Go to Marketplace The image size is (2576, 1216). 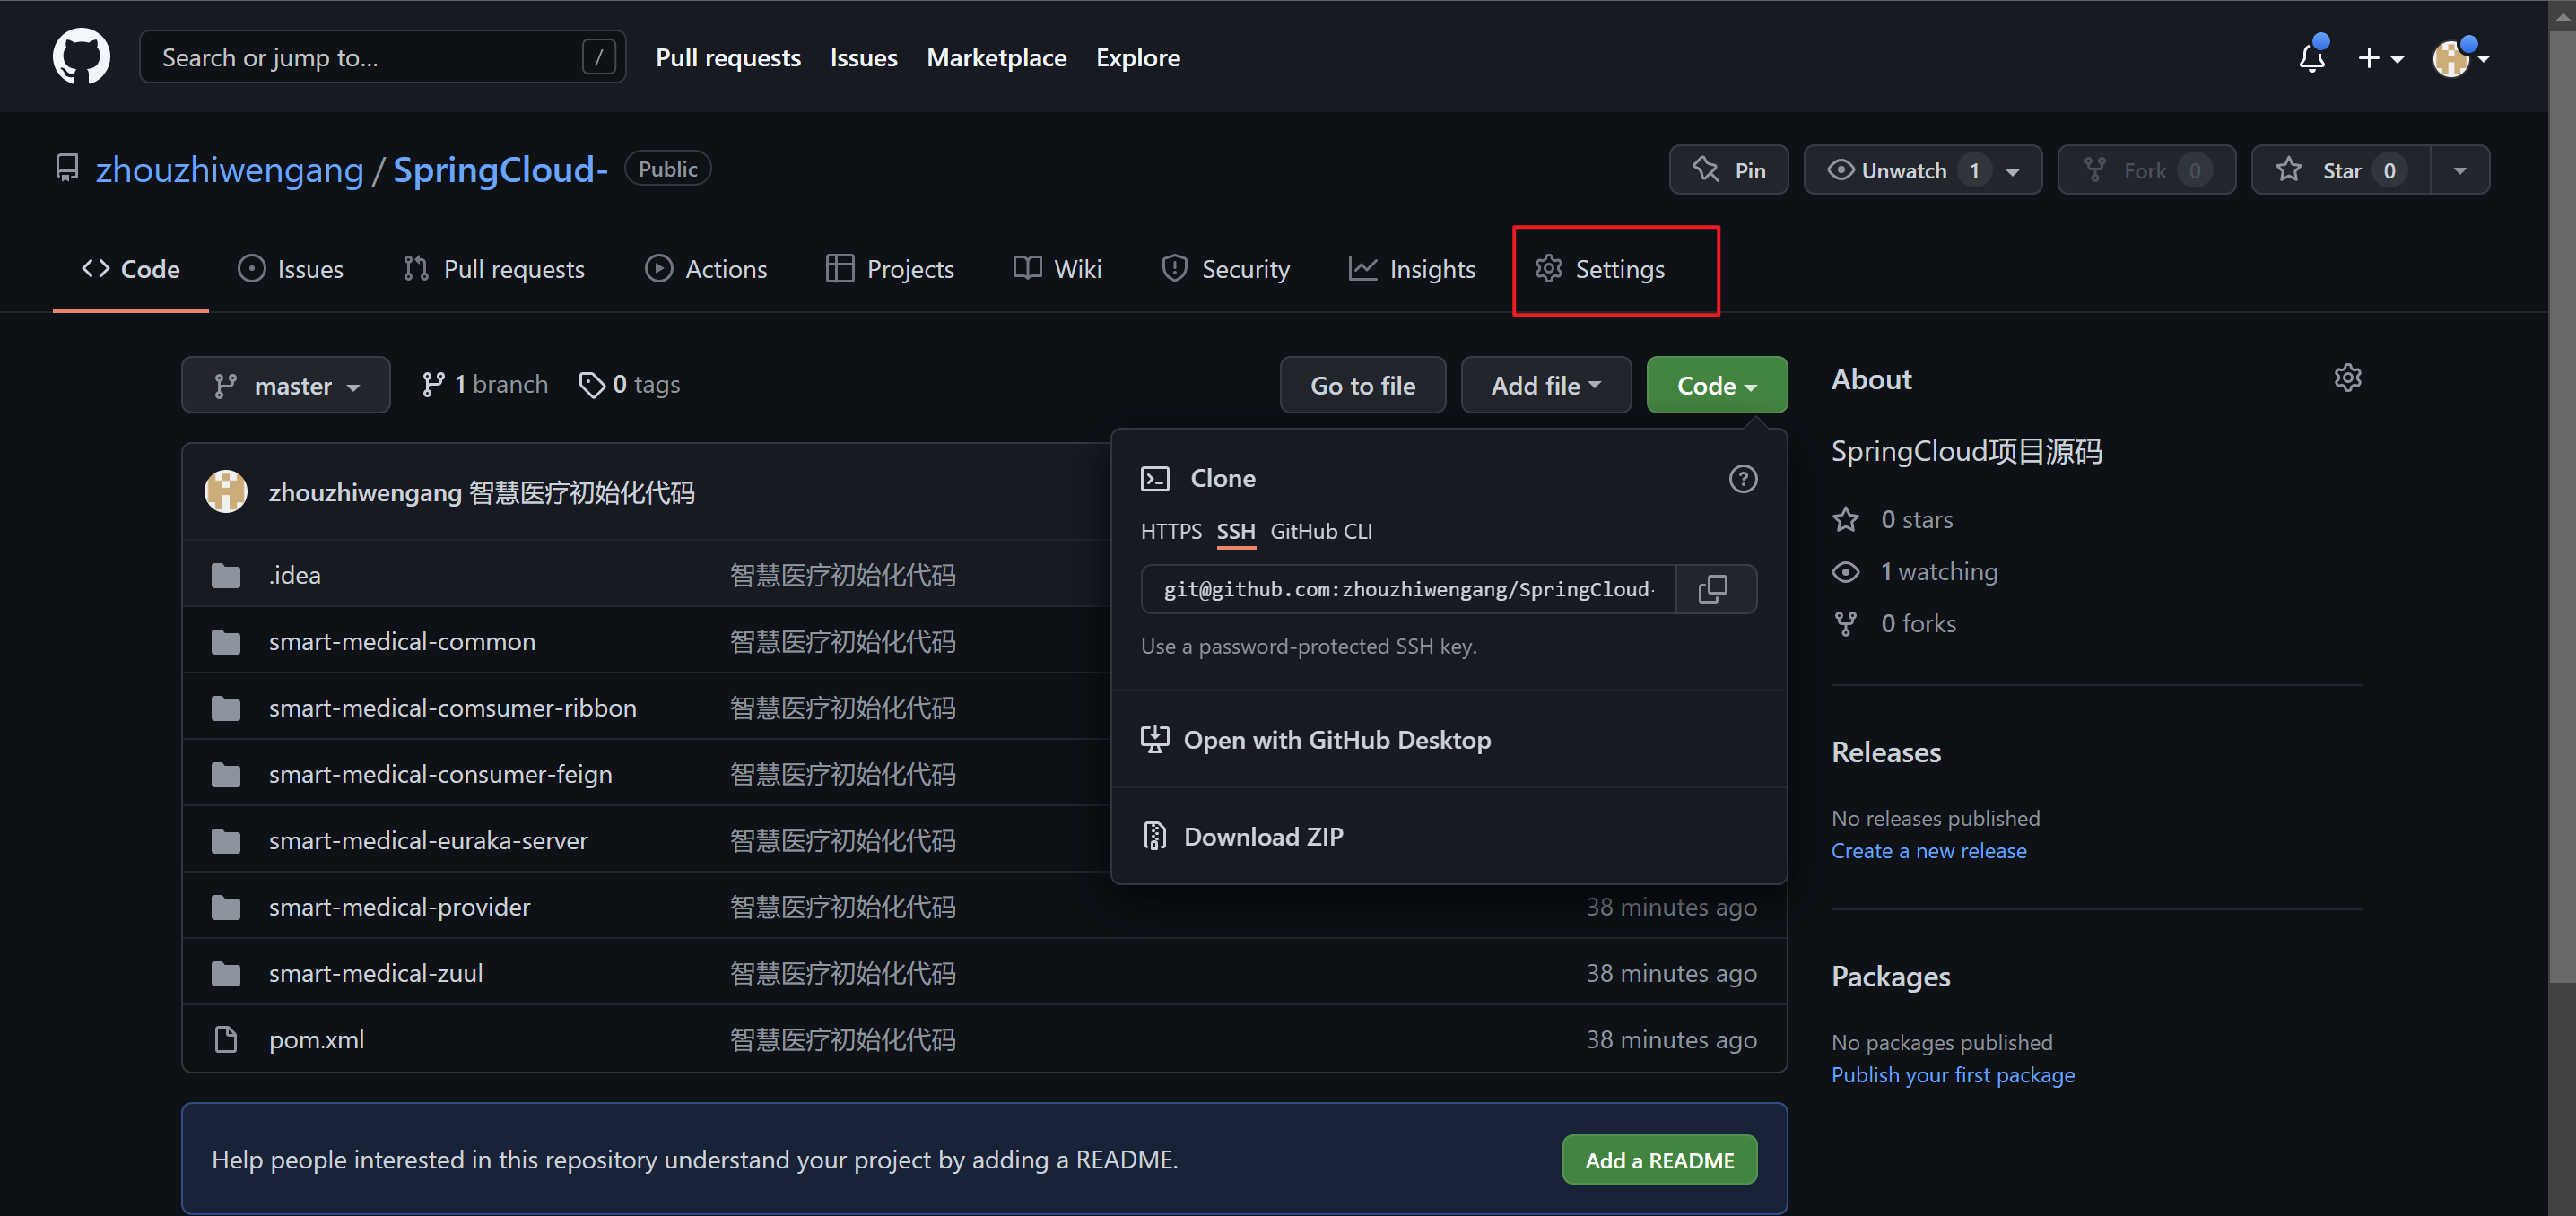[996, 58]
